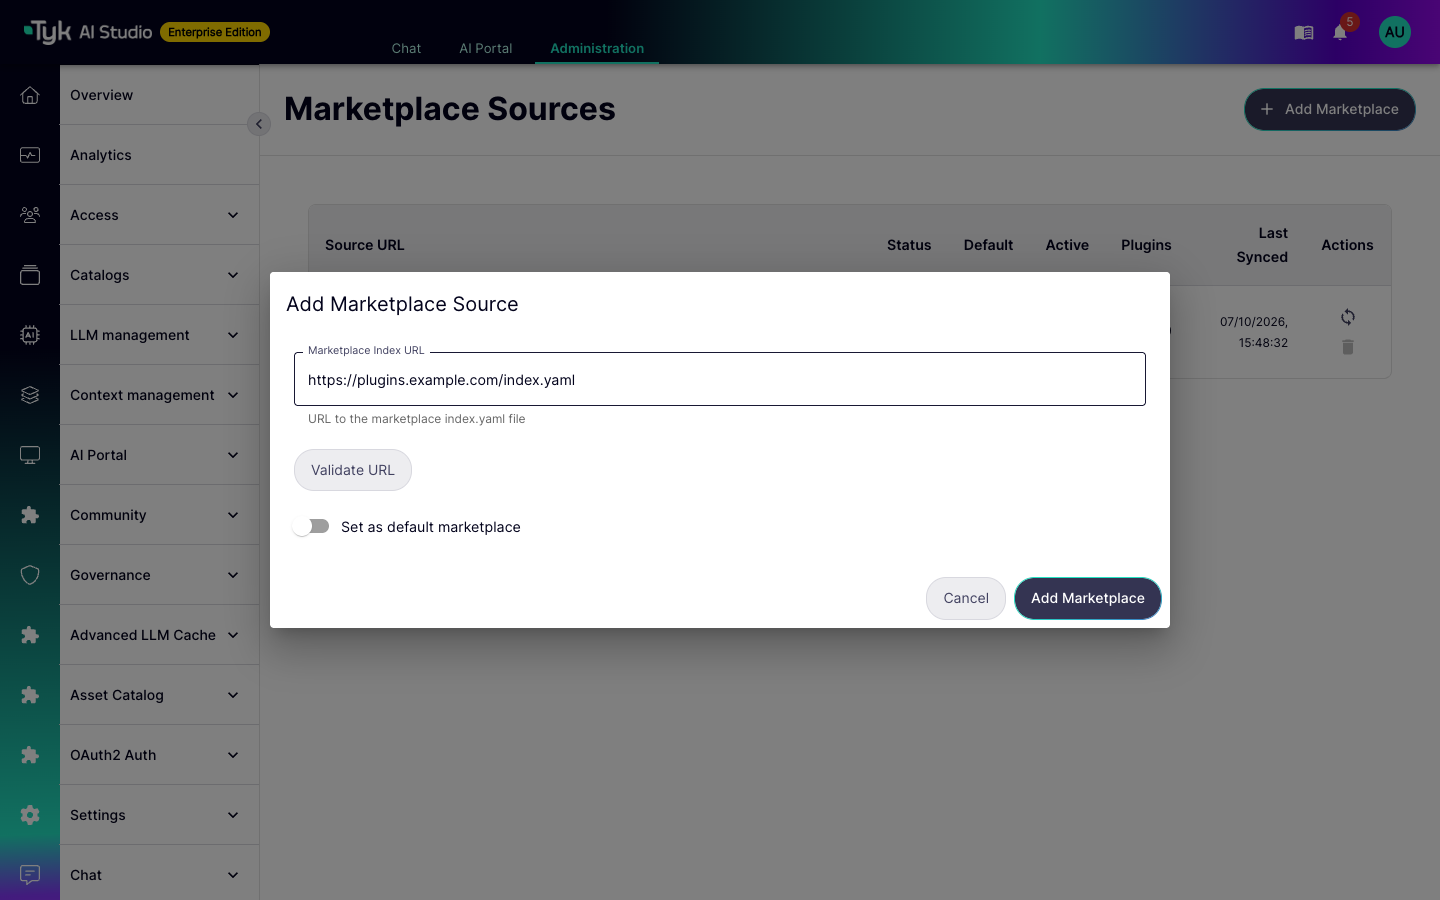Viewport: 1440px width, 900px height.
Task: Click the Community puzzle-piece icon
Action: coord(30,515)
